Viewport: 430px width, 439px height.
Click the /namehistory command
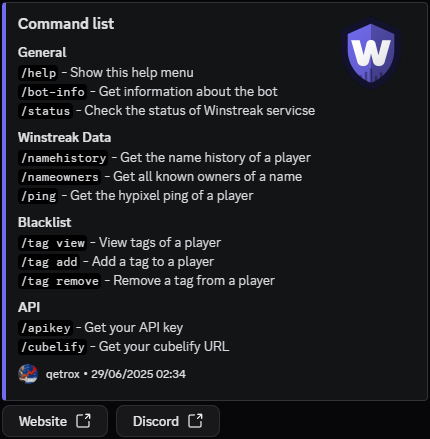pyautogui.click(x=63, y=158)
